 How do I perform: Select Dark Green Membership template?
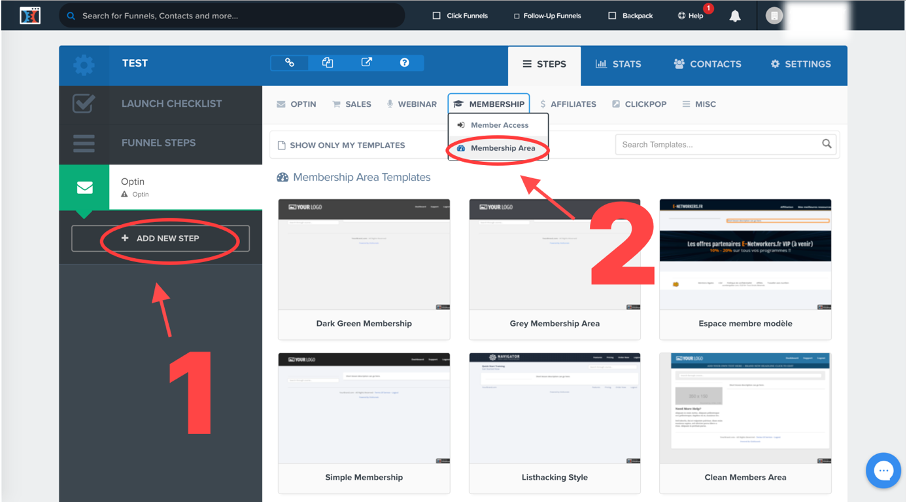(x=364, y=269)
